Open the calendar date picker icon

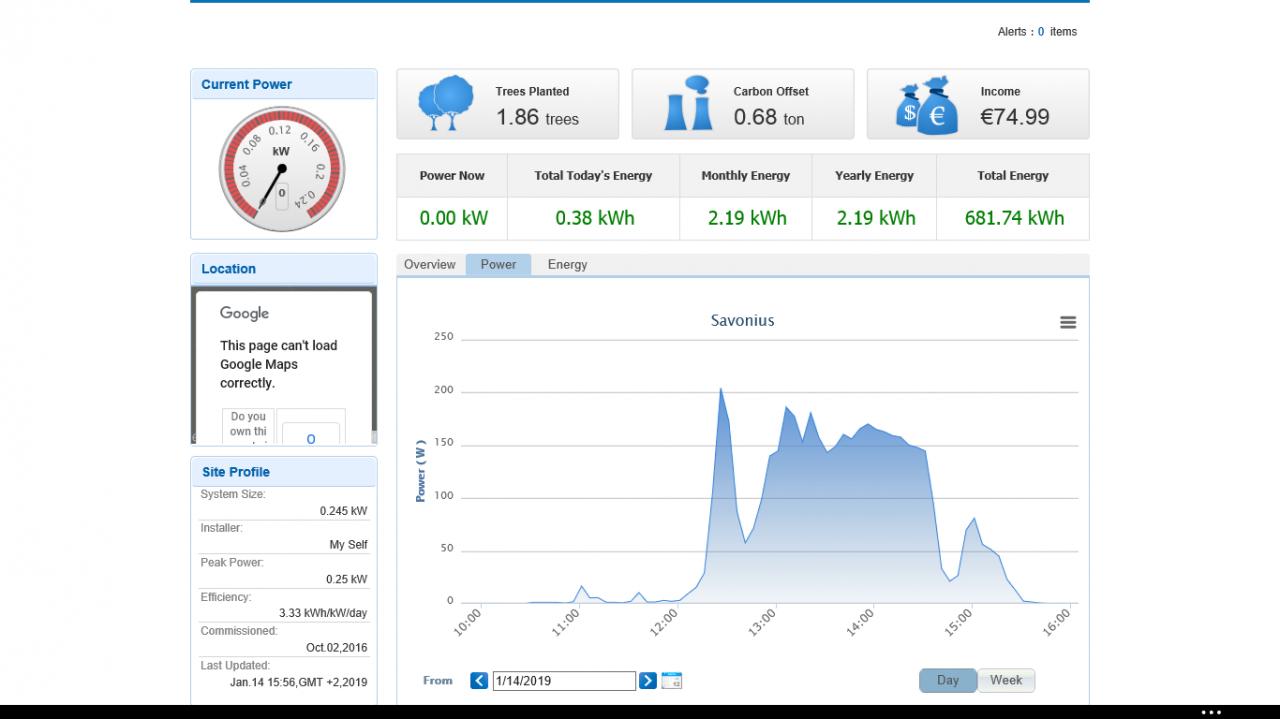tap(672, 681)
